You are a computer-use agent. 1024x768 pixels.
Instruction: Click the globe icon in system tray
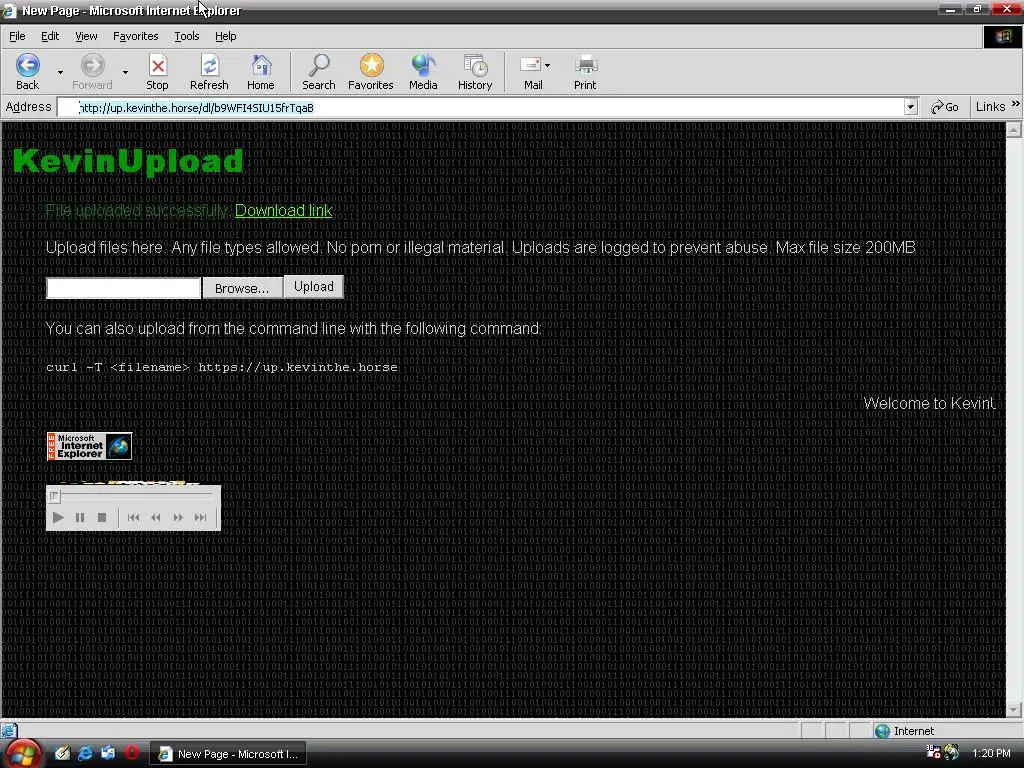coord(952,752)
